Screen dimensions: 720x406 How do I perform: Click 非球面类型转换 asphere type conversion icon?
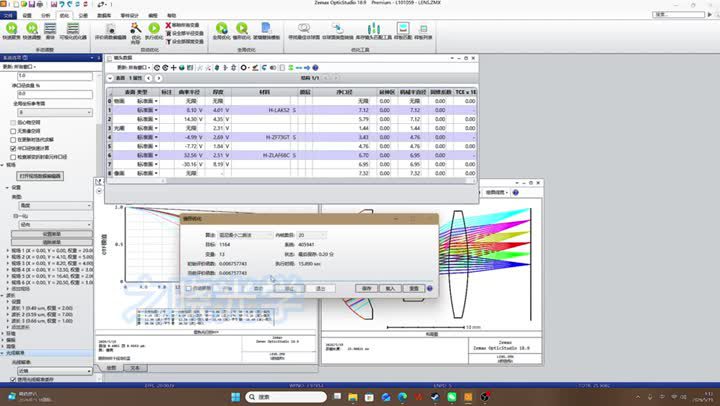pyautogui.click(x=338, y=28)
